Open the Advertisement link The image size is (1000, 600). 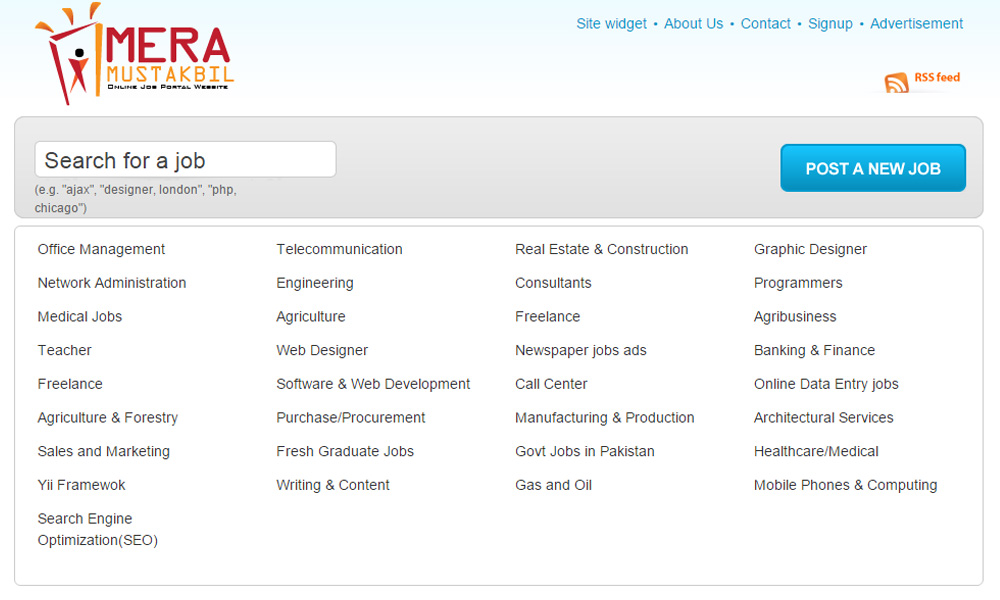pos(916,24)
